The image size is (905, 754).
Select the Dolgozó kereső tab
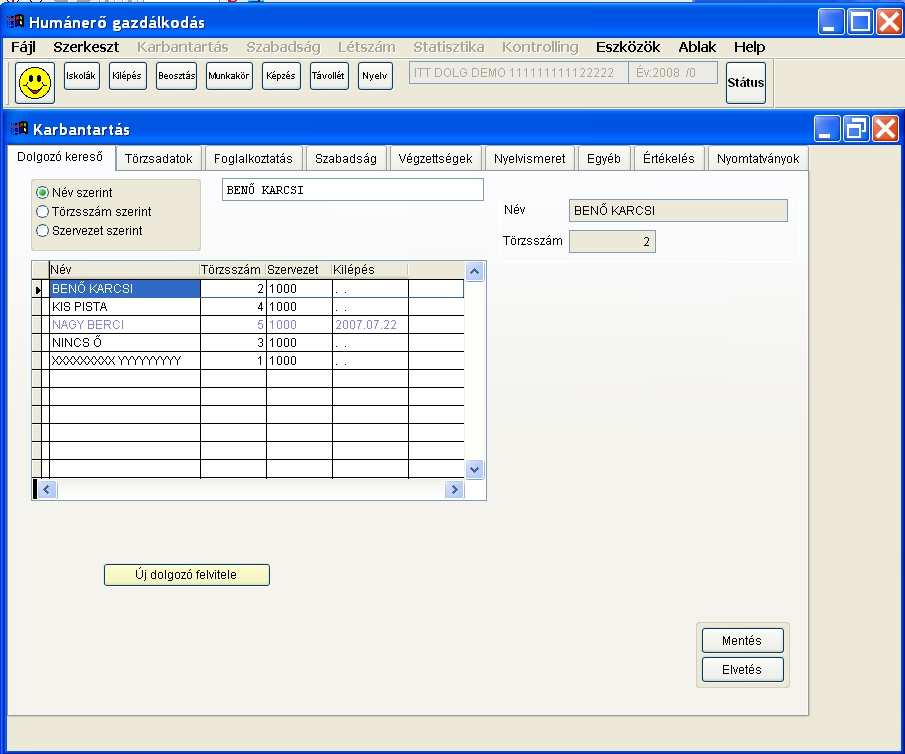60,157
